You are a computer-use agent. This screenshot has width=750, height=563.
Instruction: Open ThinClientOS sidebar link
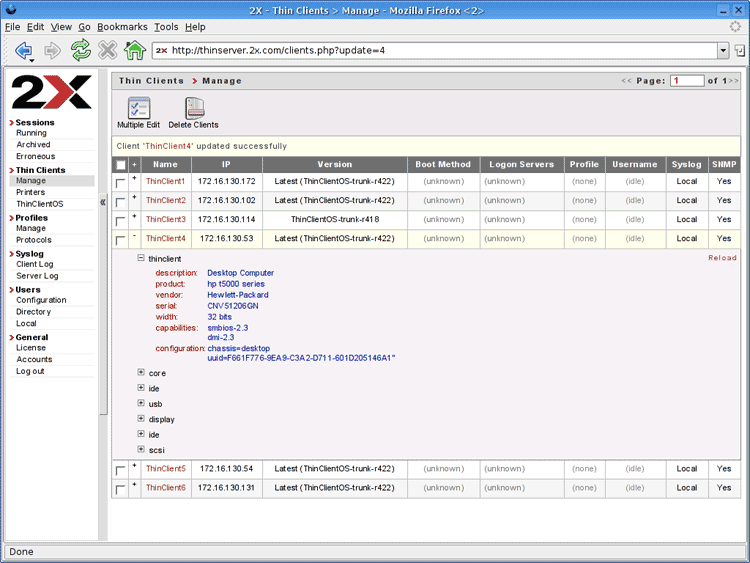40,204
